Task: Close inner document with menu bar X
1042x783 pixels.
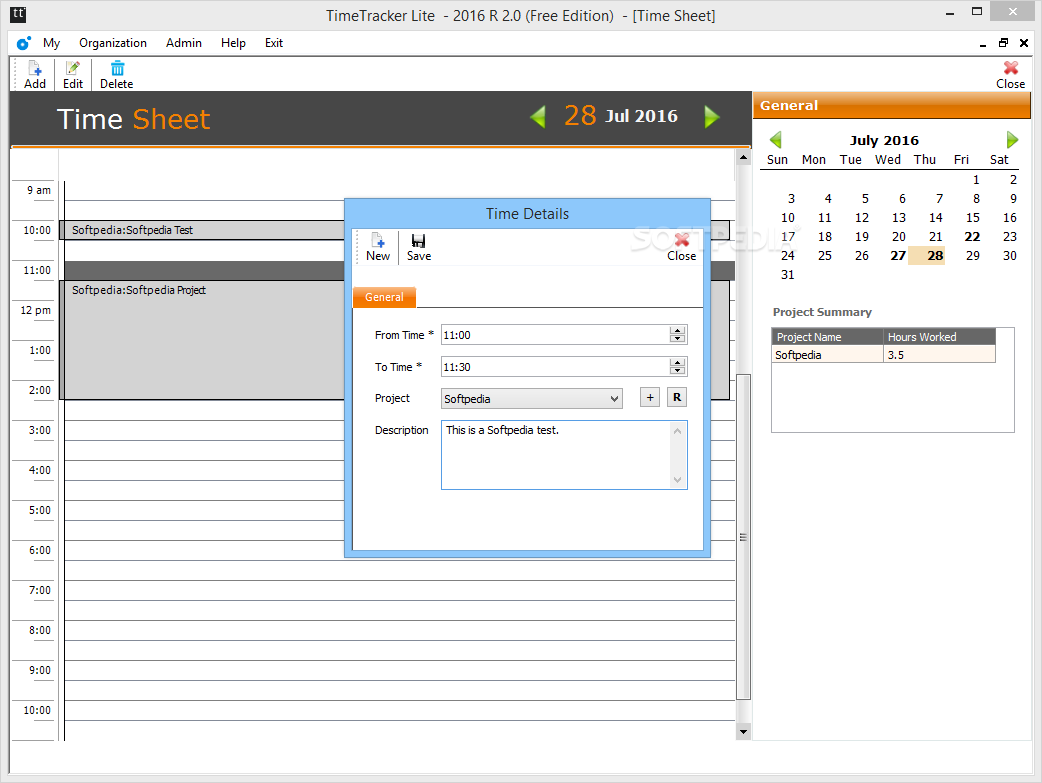Action: click(1023, 43)
